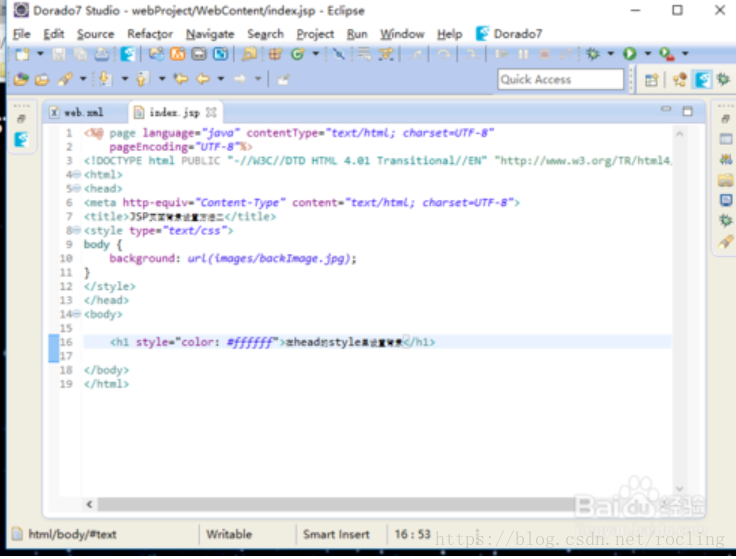Click the Last Edit Location arrow icon
The width and height of the screenshot is (736, 559).
point(181,79)
